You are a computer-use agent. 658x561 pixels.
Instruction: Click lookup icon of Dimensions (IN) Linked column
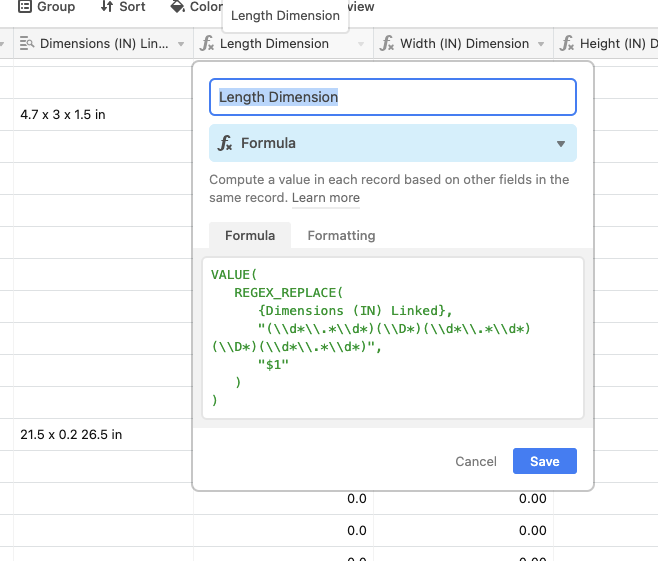click(27, 43)
